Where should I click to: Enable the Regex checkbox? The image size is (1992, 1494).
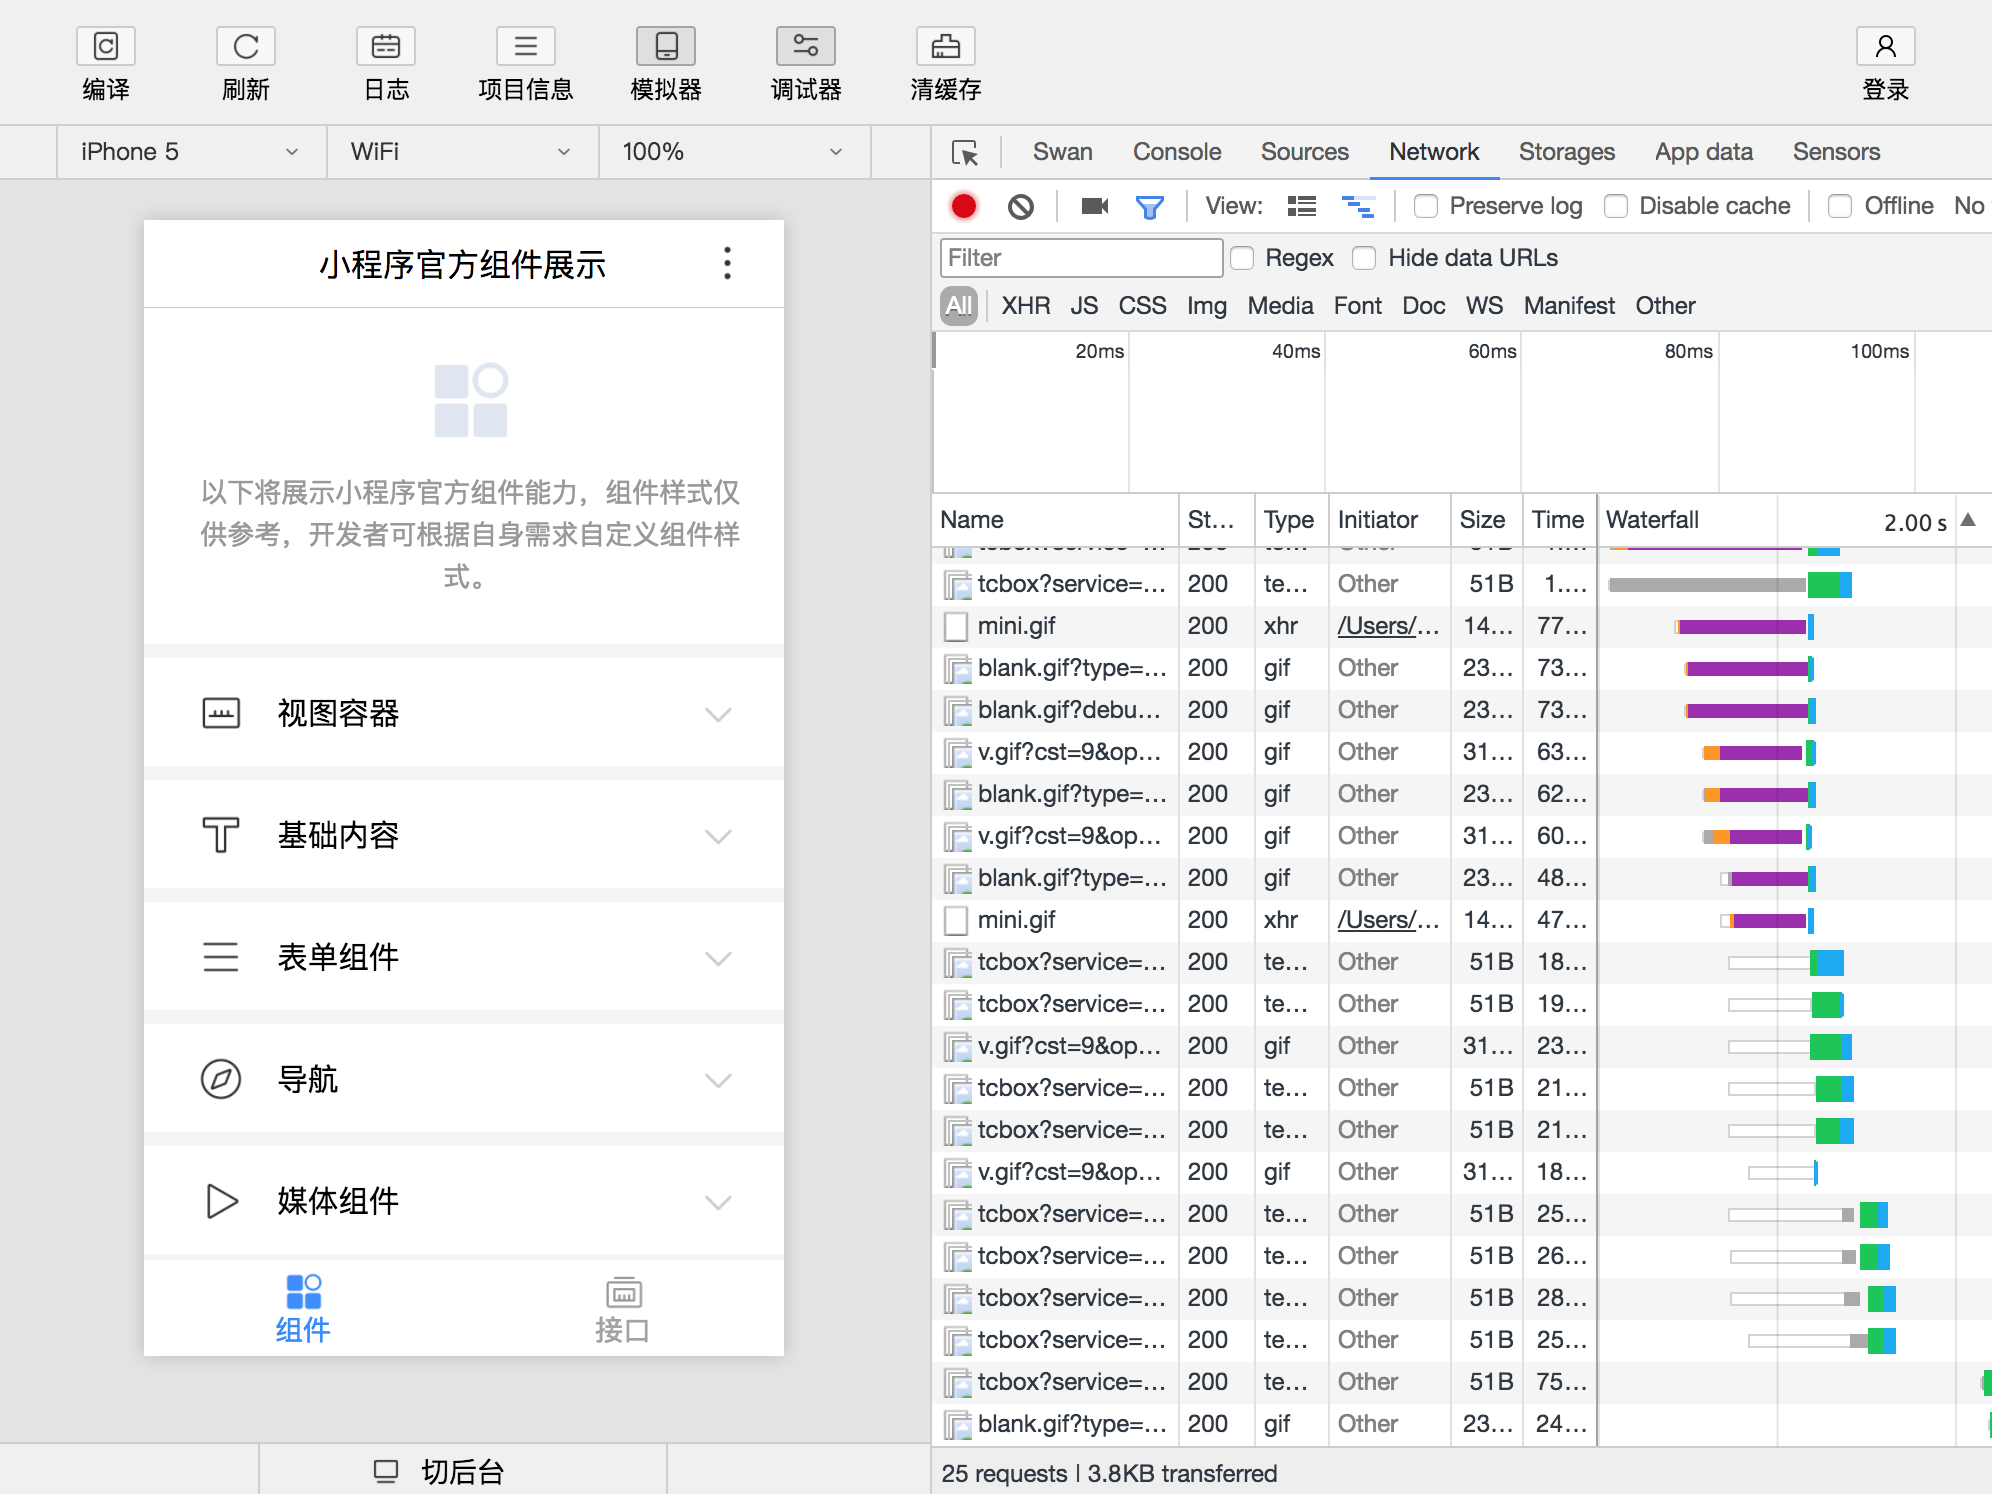click(x=1242, y=258)
